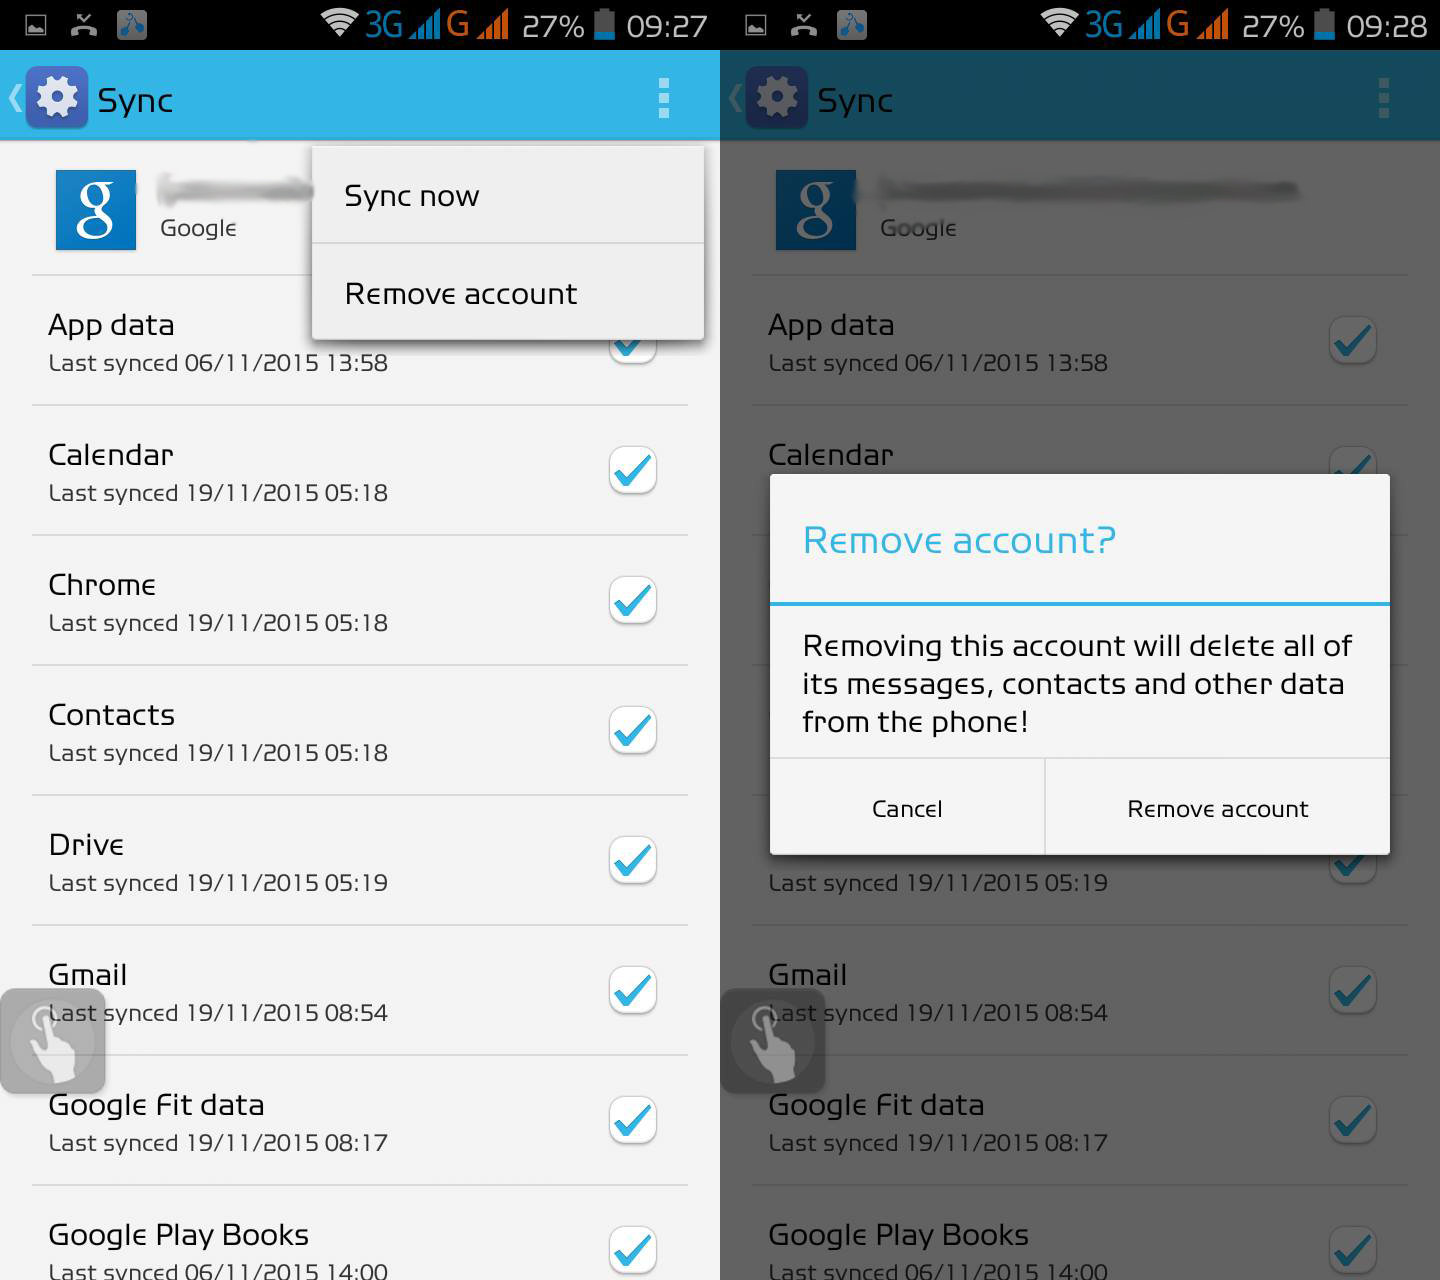Screen dimensions: 1440x1280
Task: Toggle Contacts sync checkbox in left screen
Action: click(x=633, y=730)
